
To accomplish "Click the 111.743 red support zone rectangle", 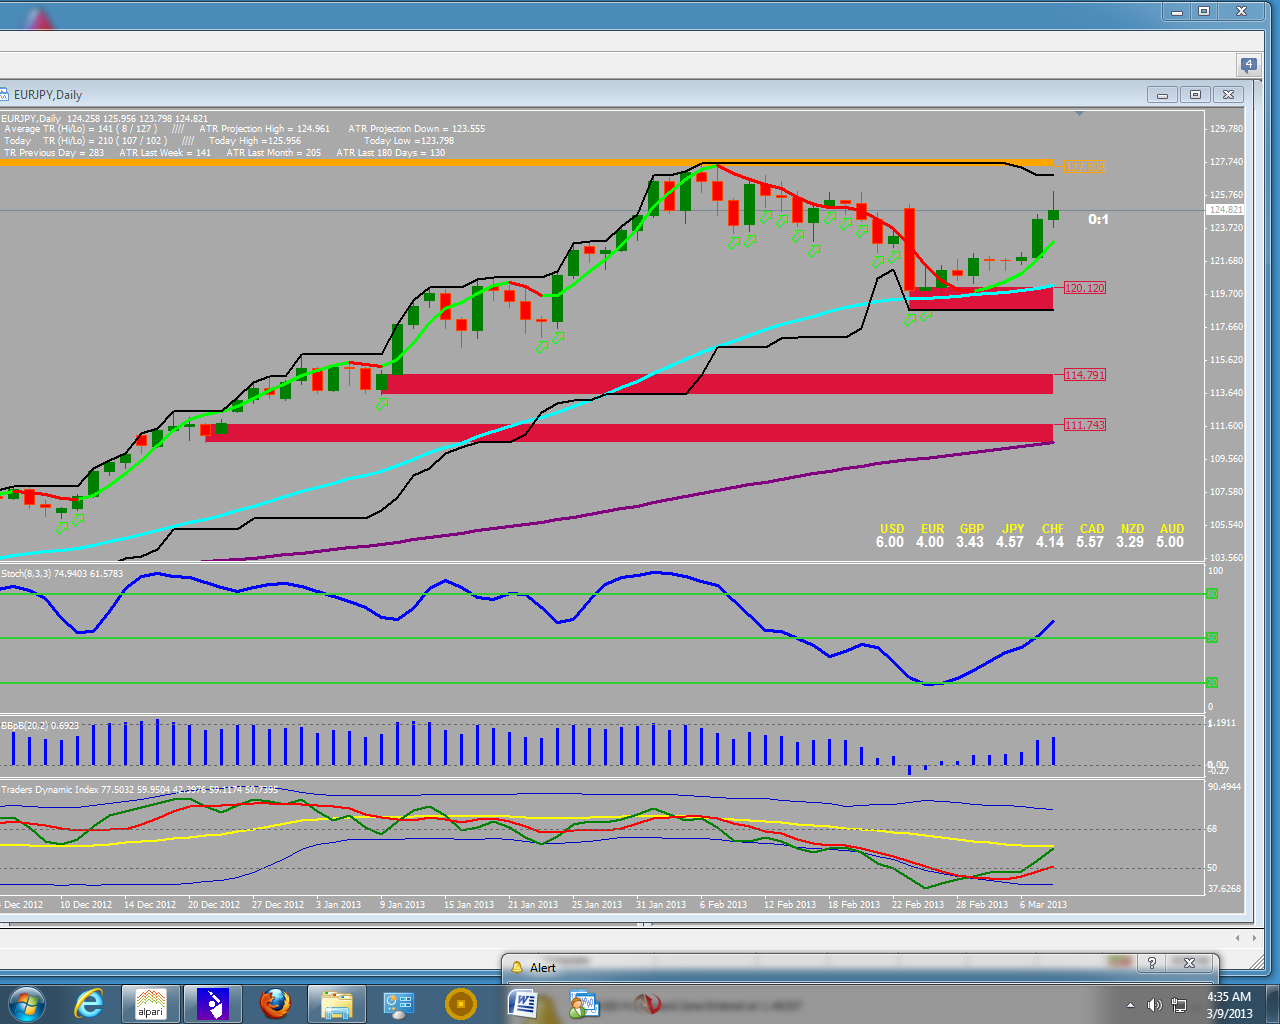I will [630, 433].
